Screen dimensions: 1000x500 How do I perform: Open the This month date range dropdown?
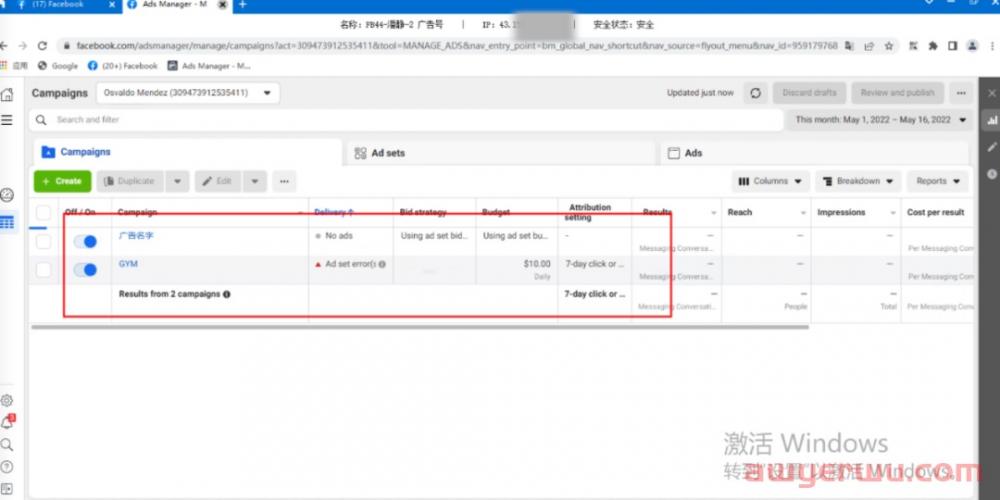pyautogui.click(x=880, y=120)
